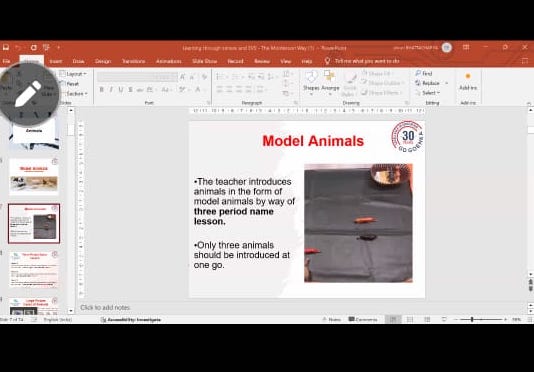Click the Reset slide button

(70, 83)
